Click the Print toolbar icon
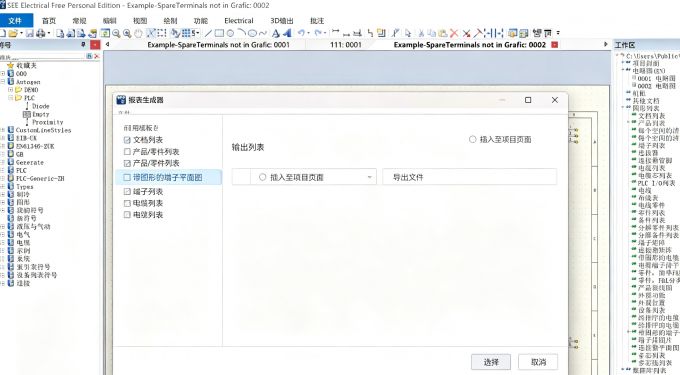 (x=41, y=33)
